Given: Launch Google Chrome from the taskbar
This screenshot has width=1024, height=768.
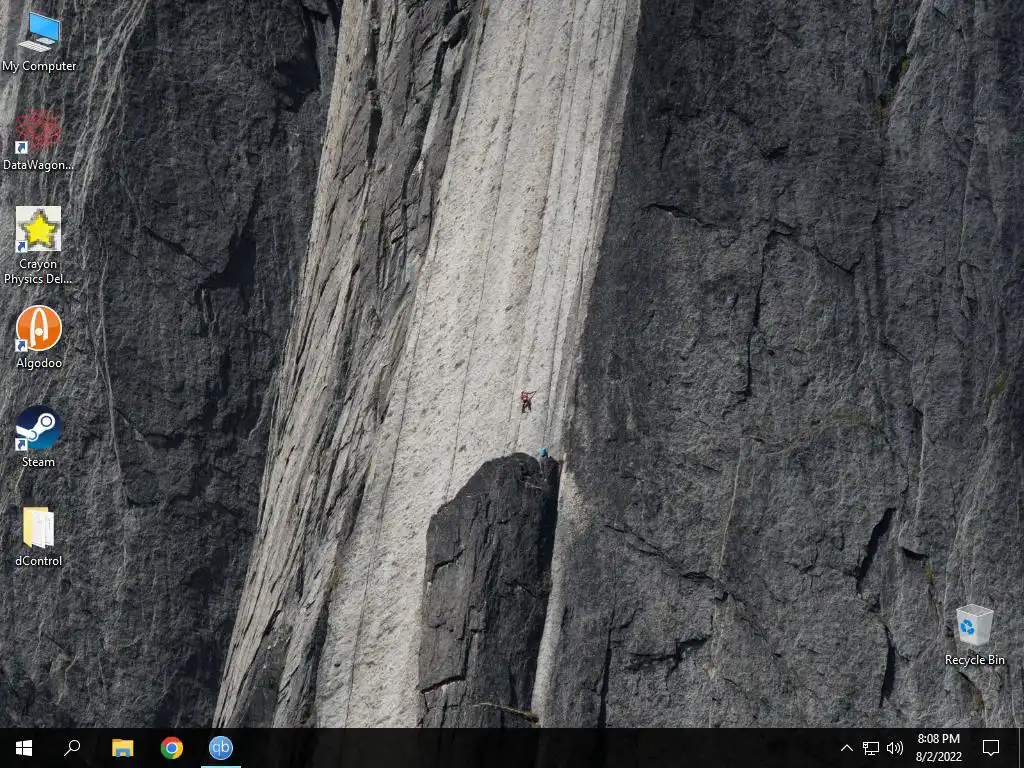Looking at the screenshot, I should tap(172, 748).
